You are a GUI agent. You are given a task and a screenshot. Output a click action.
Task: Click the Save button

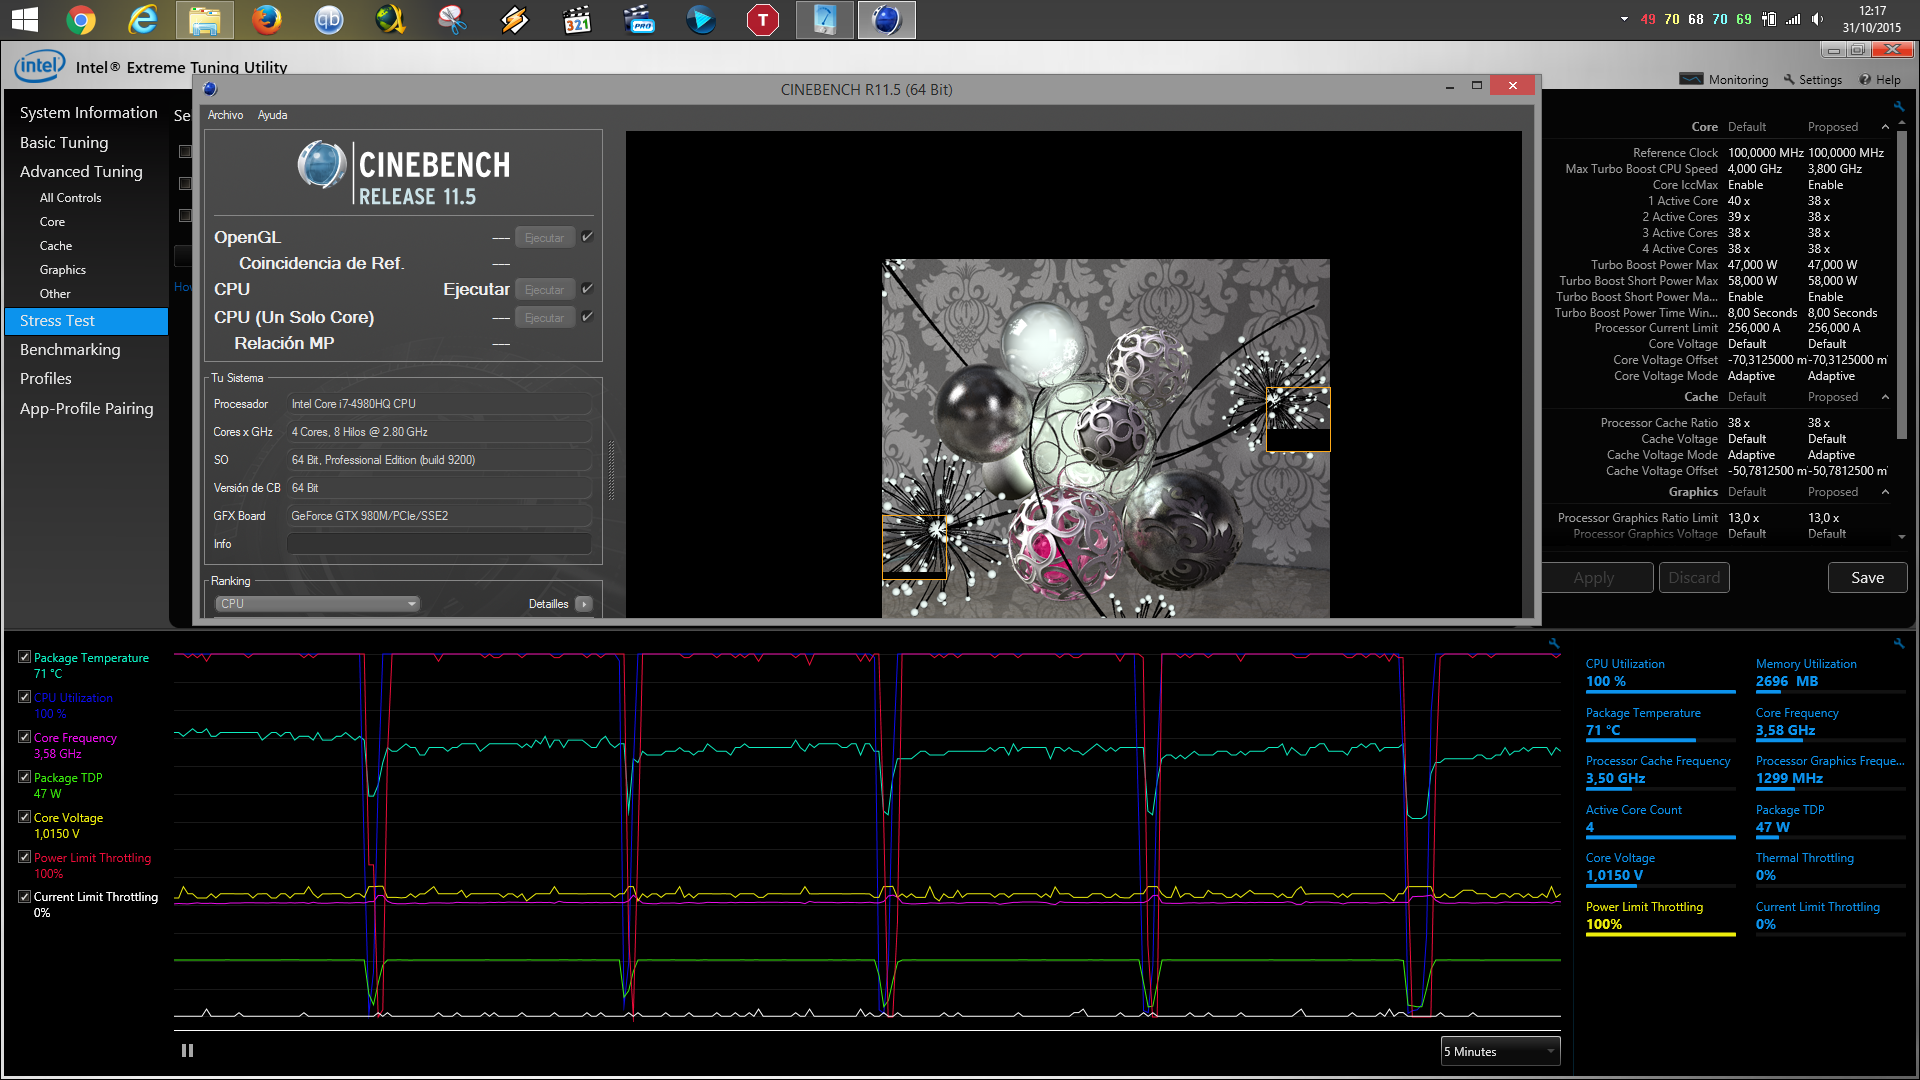1867,578
